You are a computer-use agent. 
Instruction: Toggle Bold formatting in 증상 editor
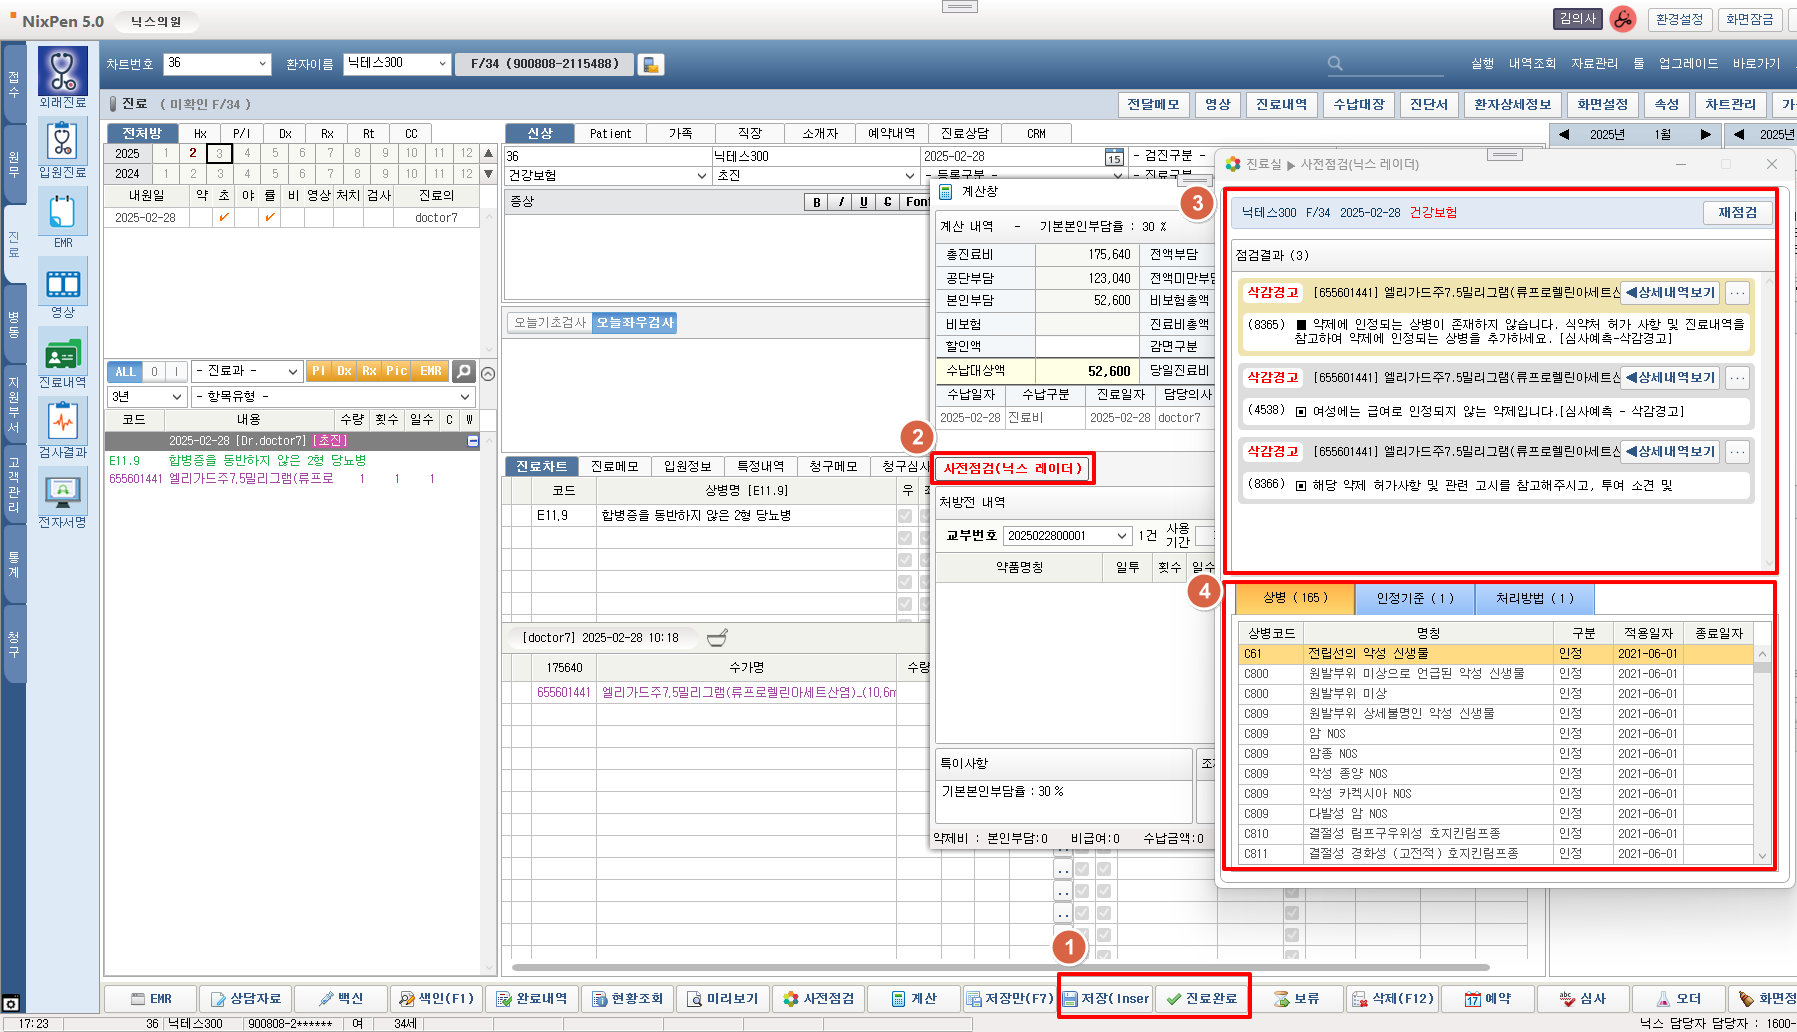817,202
